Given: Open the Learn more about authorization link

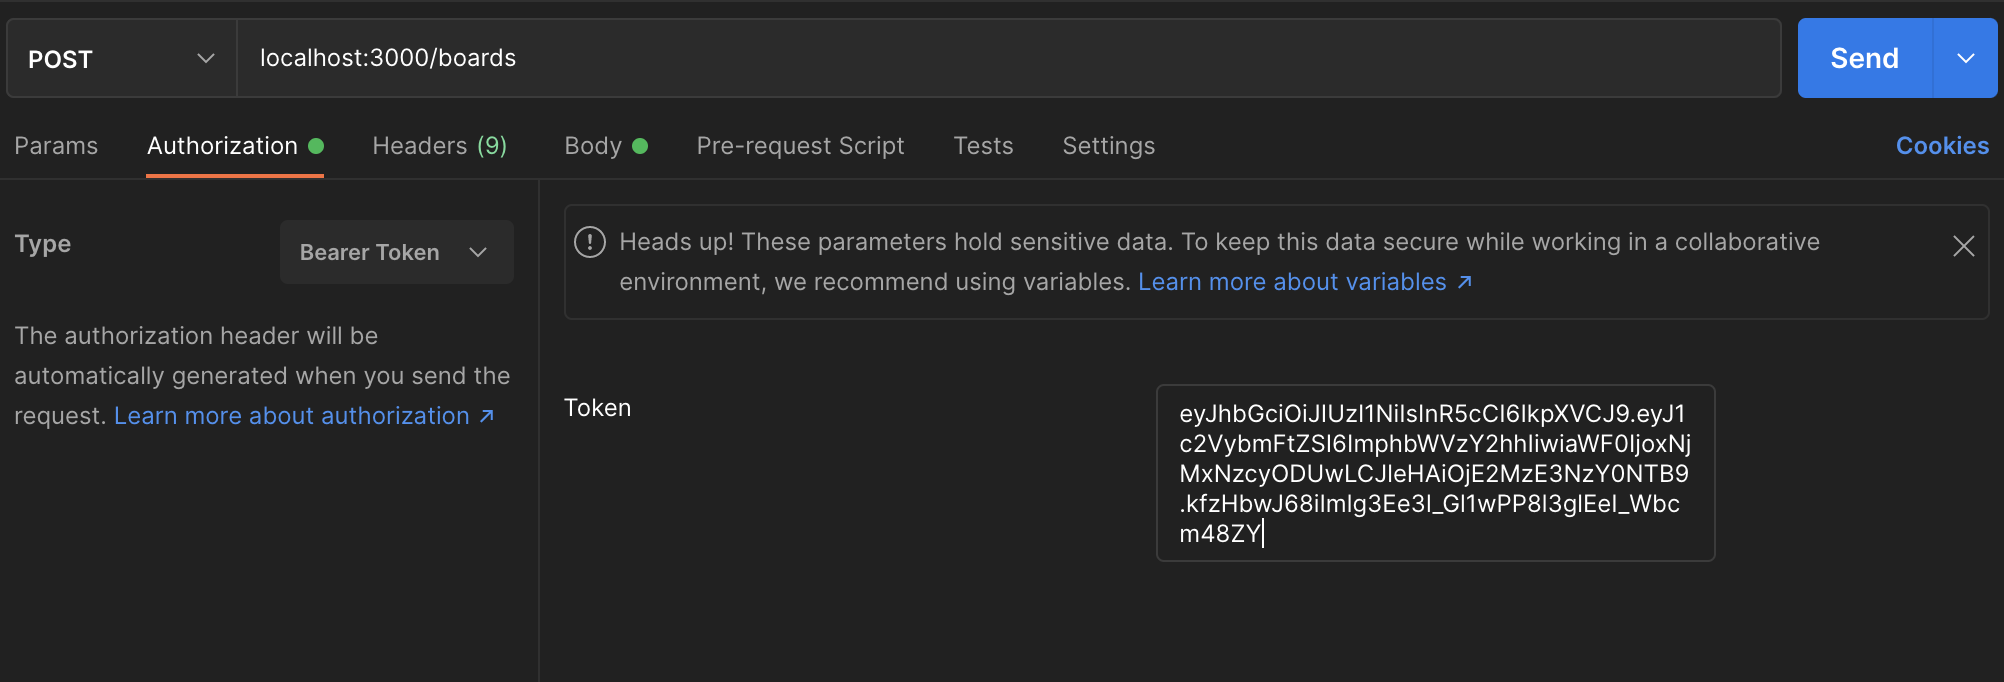Looking at the screenshot, I should pos(291,416).
